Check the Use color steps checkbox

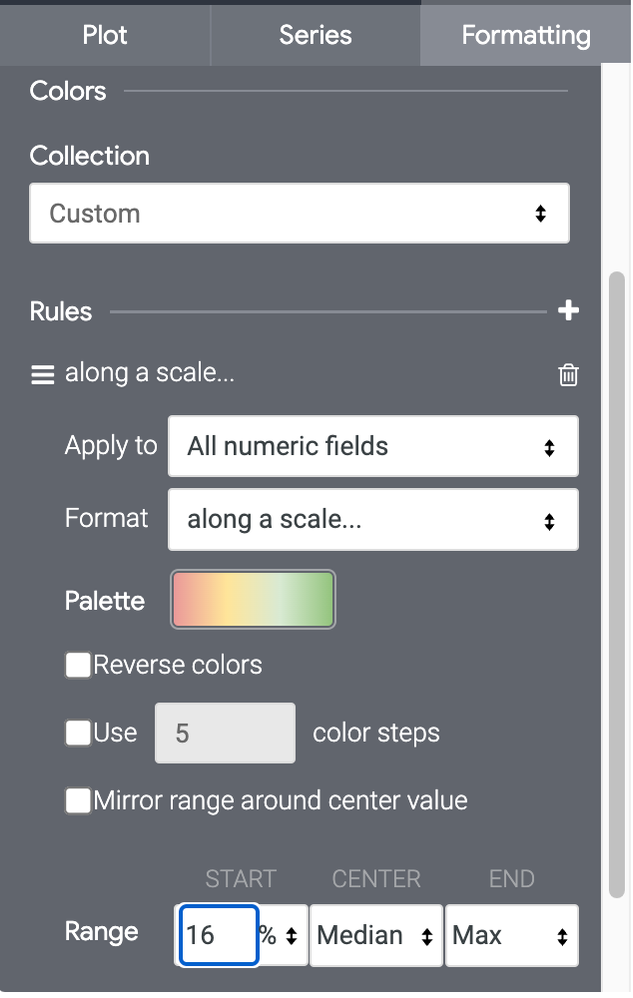click(x=78, y=733)
